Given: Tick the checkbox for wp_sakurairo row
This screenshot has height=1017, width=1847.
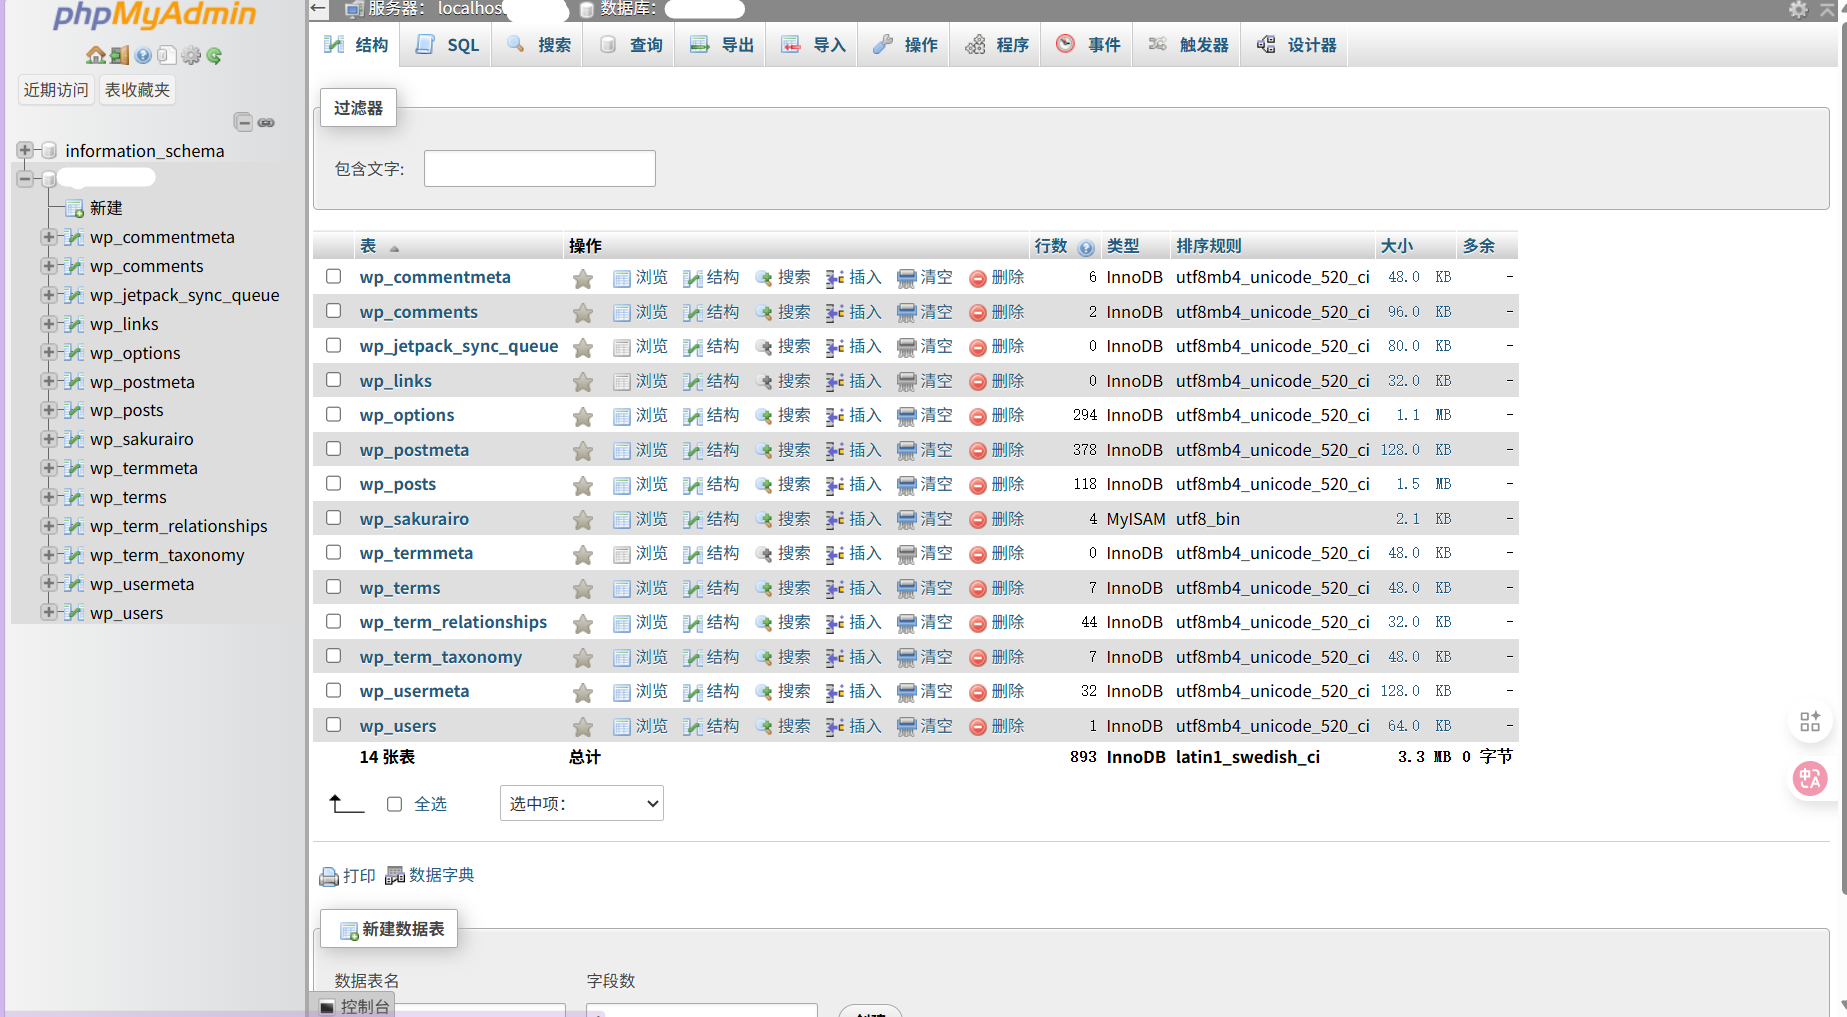Looking at the screenshot, I should click(x=334, y=518).
